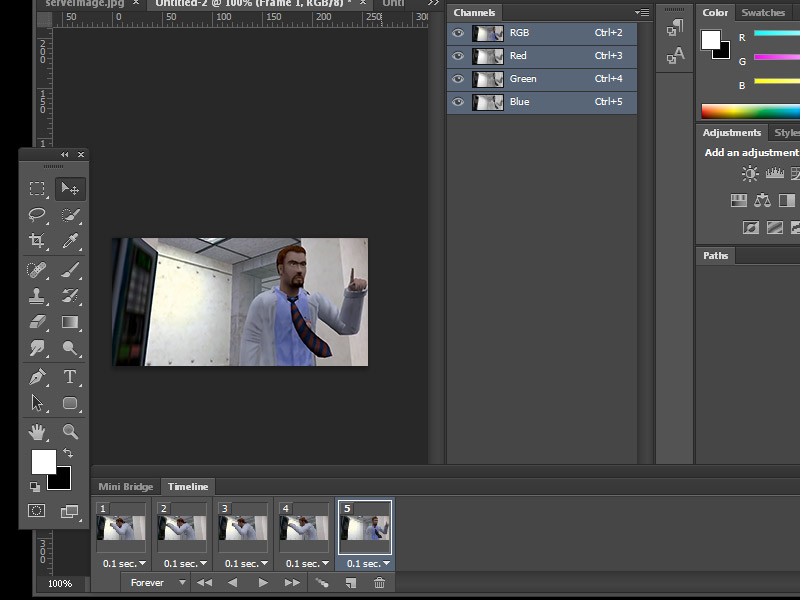Select the Pen tool
This screenshot has width=800, height=600.
(x=37, y=377)
